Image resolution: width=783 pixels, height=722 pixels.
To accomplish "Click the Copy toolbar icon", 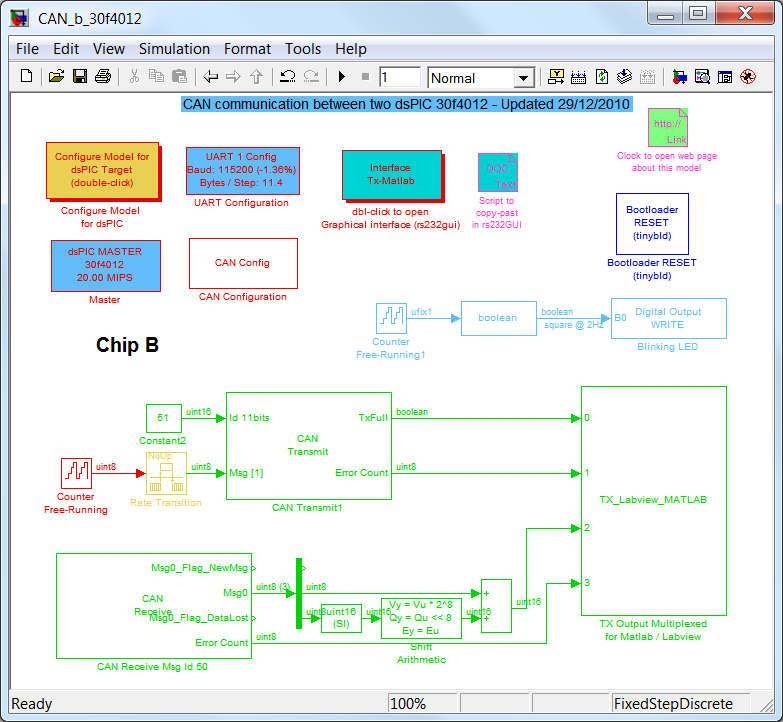I will (x=156, y=77).
